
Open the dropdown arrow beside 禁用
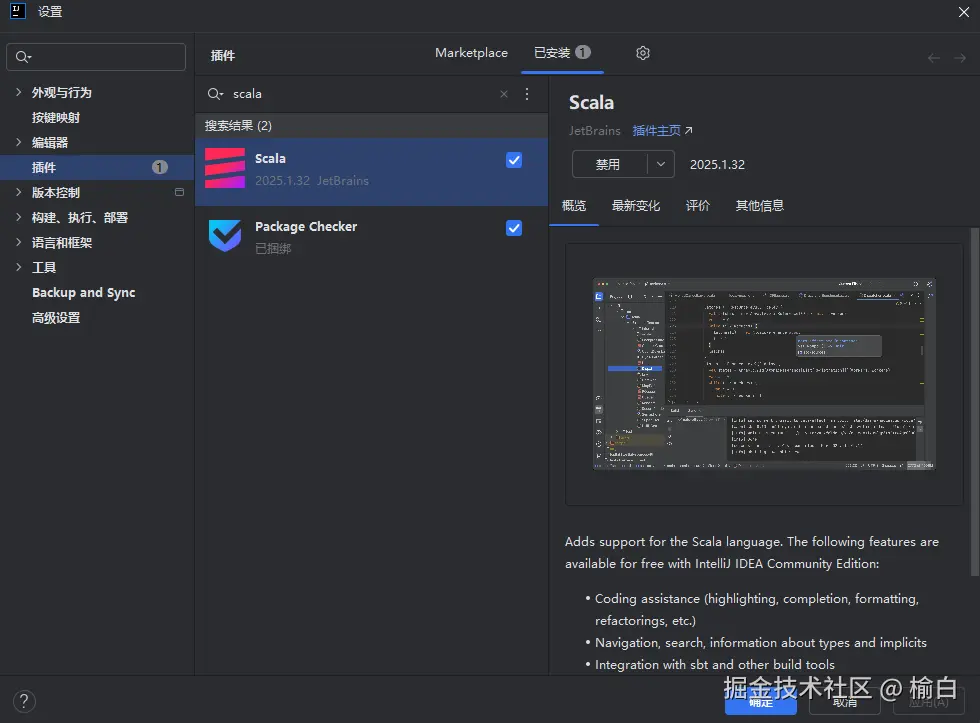pos(661,164)
